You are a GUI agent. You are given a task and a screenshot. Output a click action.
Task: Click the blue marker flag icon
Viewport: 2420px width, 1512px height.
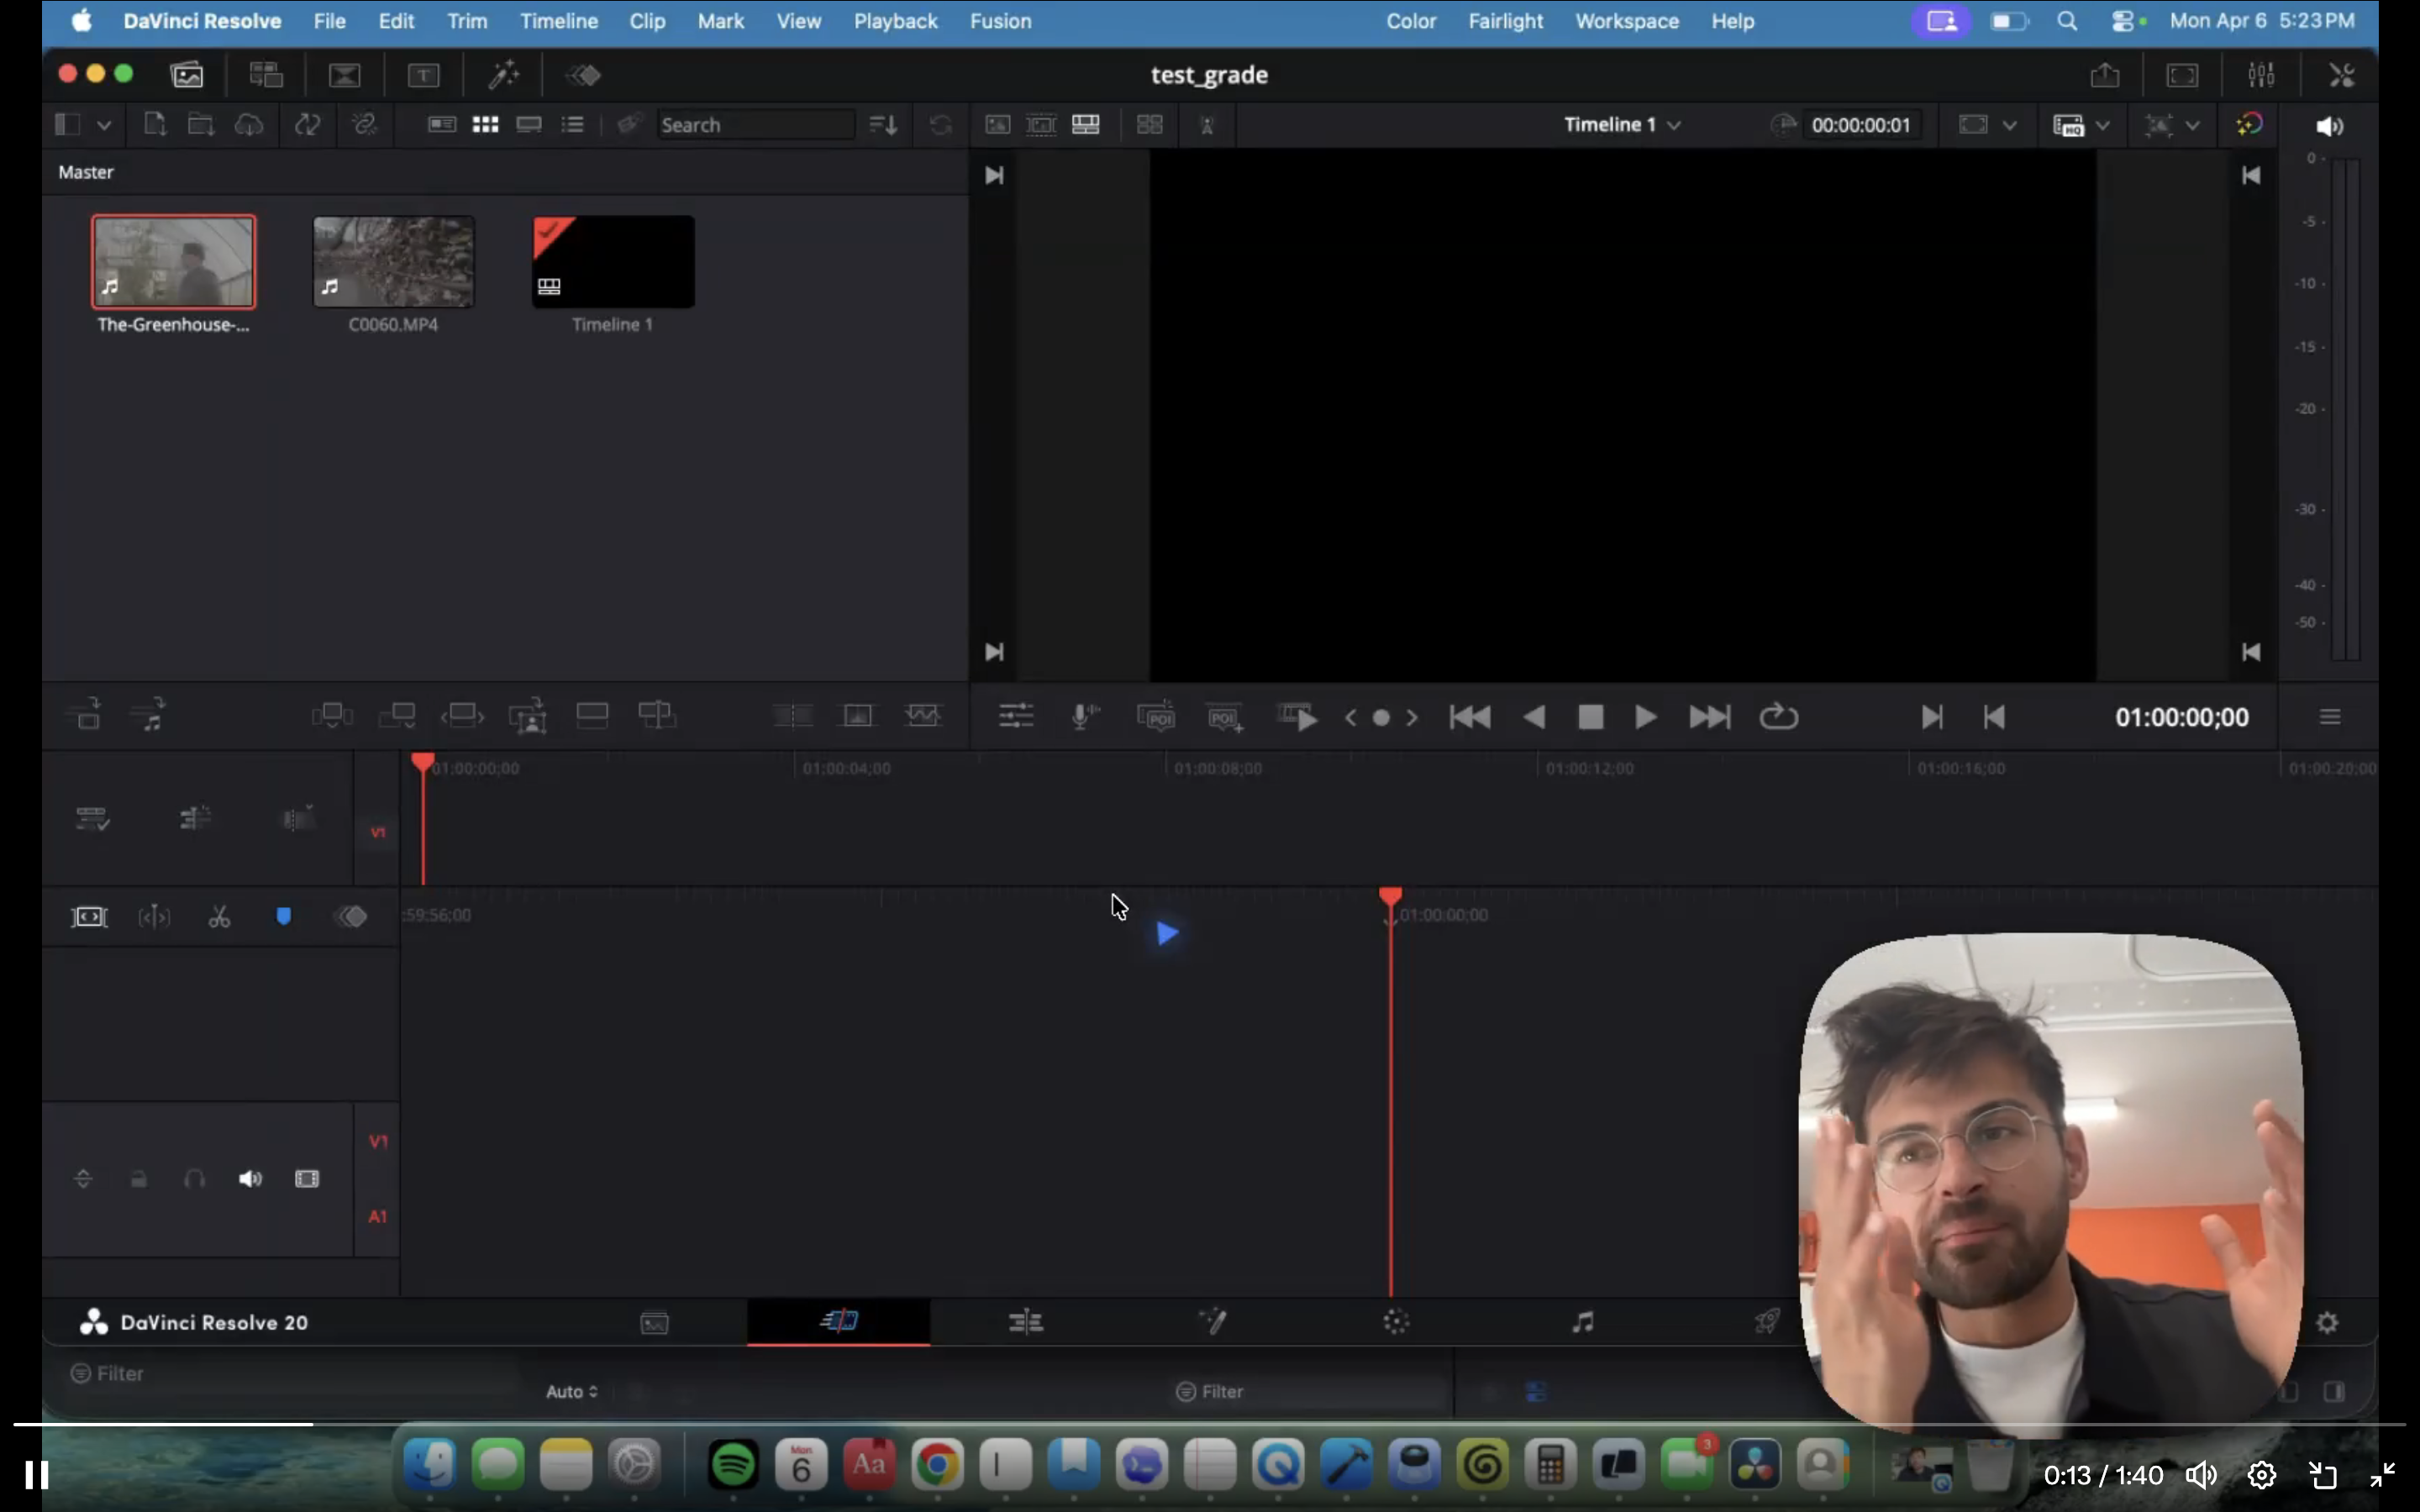[283, 917]
